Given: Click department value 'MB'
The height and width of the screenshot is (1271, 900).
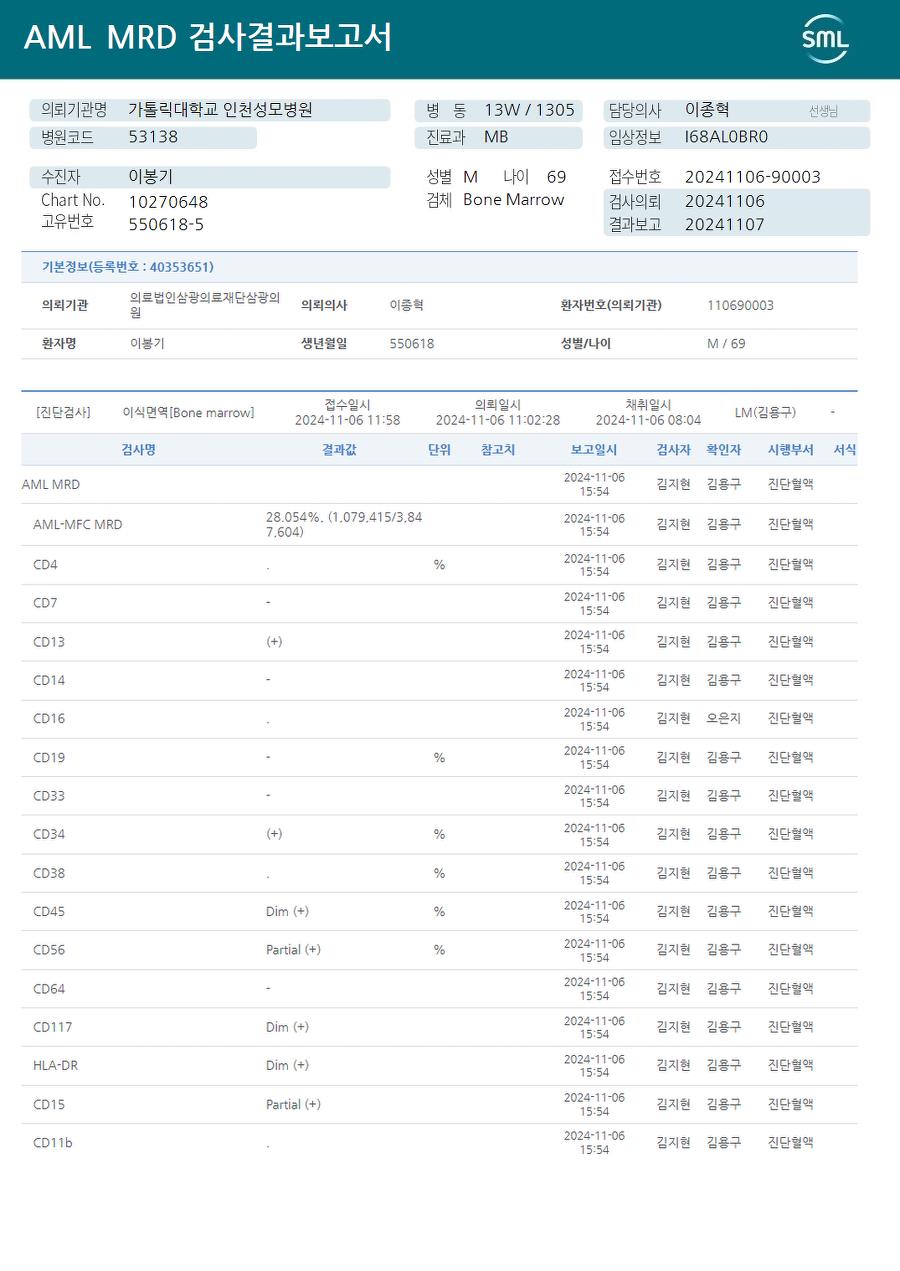Looking at the screenshot, I should (x=496, y=137).
